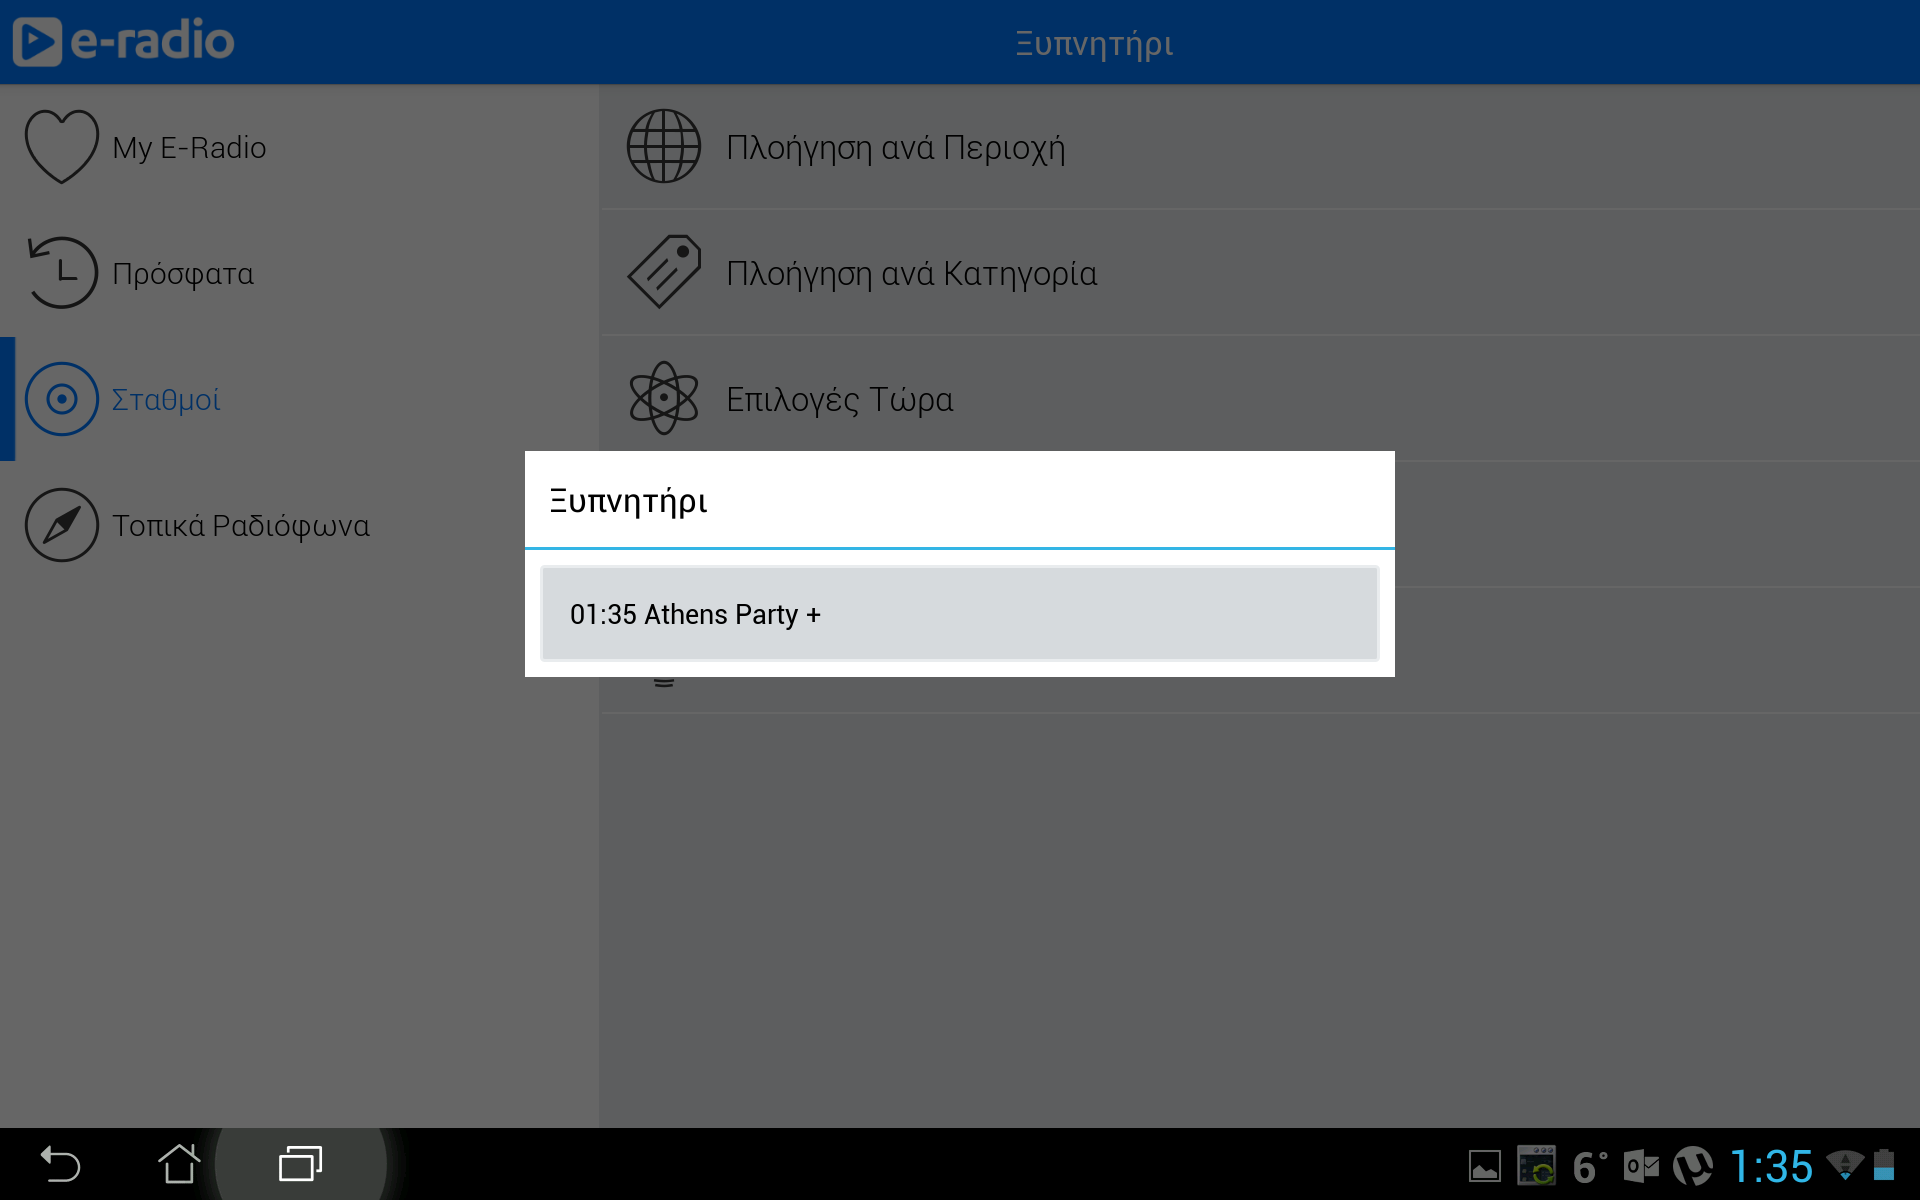This screenshot has height=1200, width=1920.
Task: Open the Πρόσφατα history clock icon
Action: [62, 272]
